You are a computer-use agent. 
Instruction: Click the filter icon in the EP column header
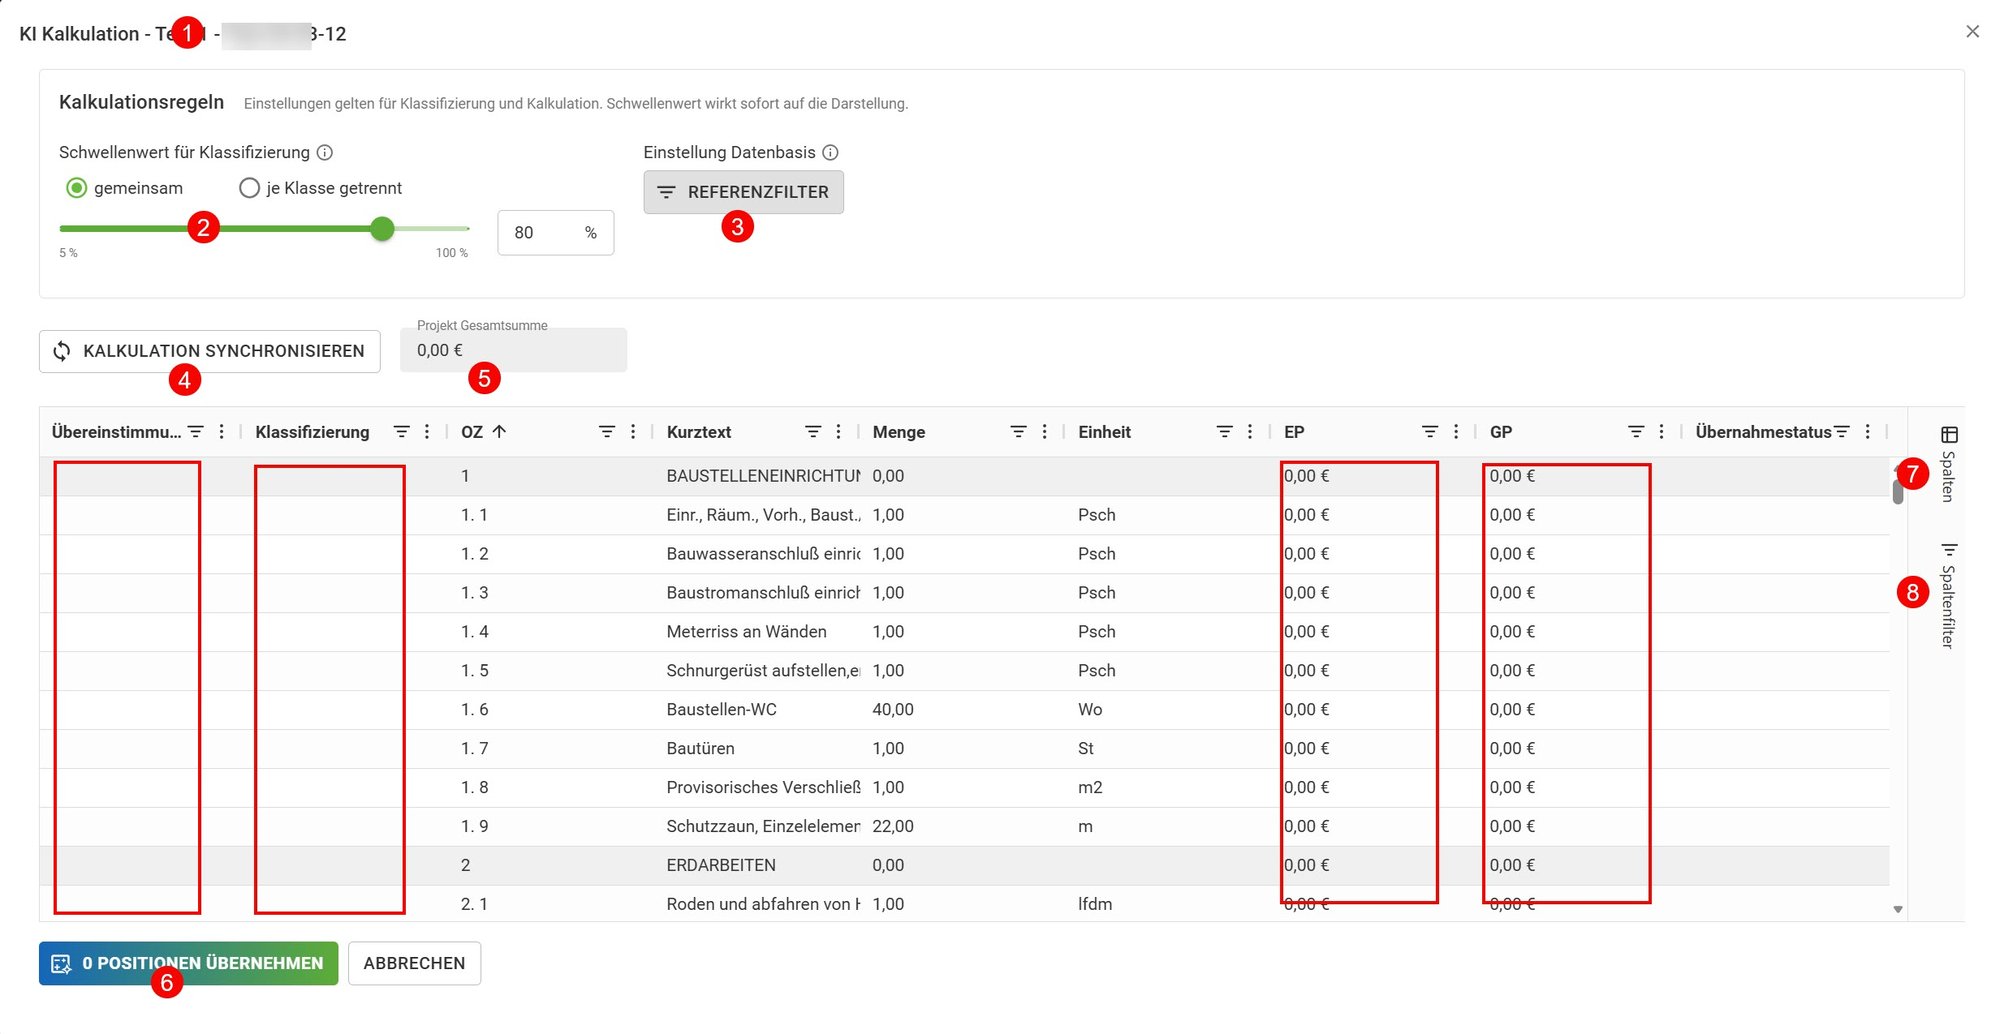coord(1430,432)
